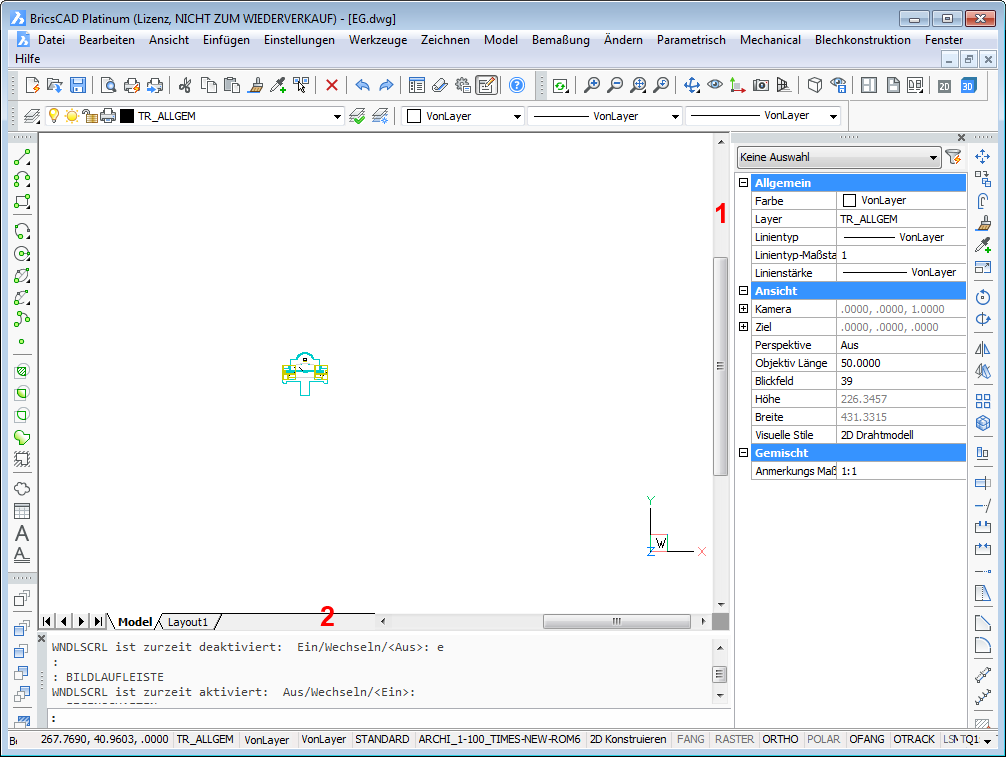
Task: Toggle RASTER grid in status bar
Action: coord(734,740)
